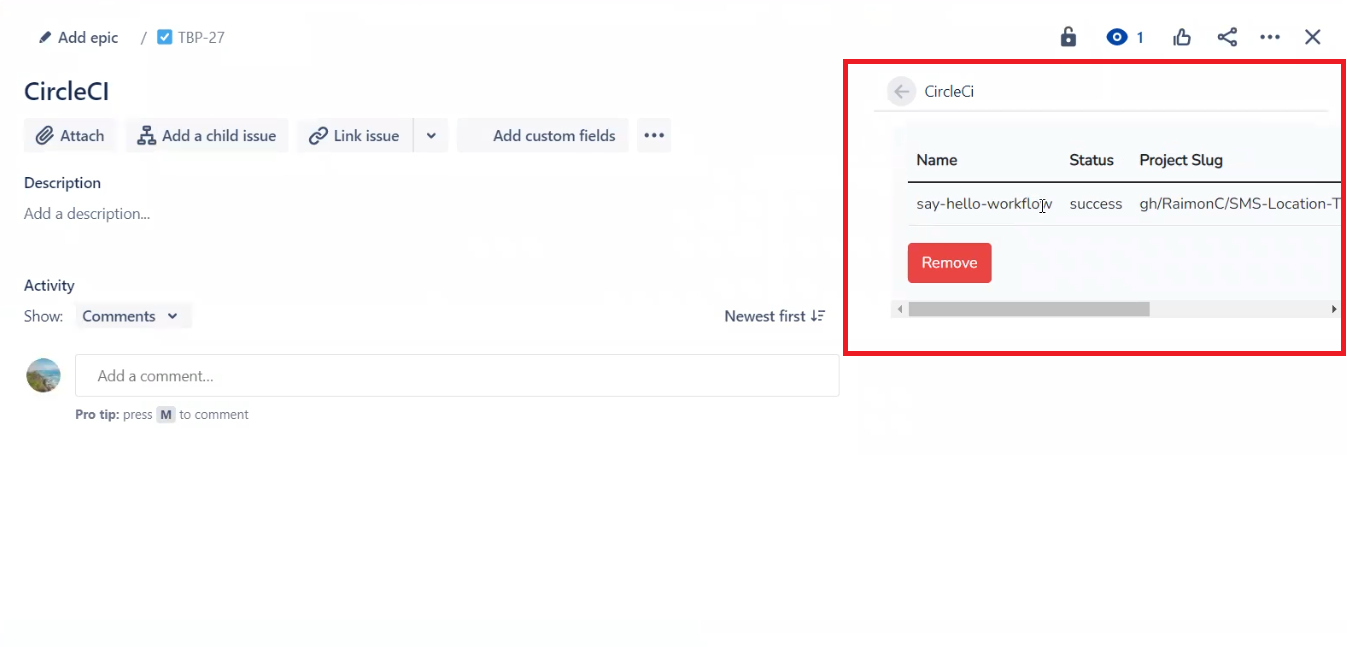
Task: Click the Name column header
Action: [x=937, y=160]
